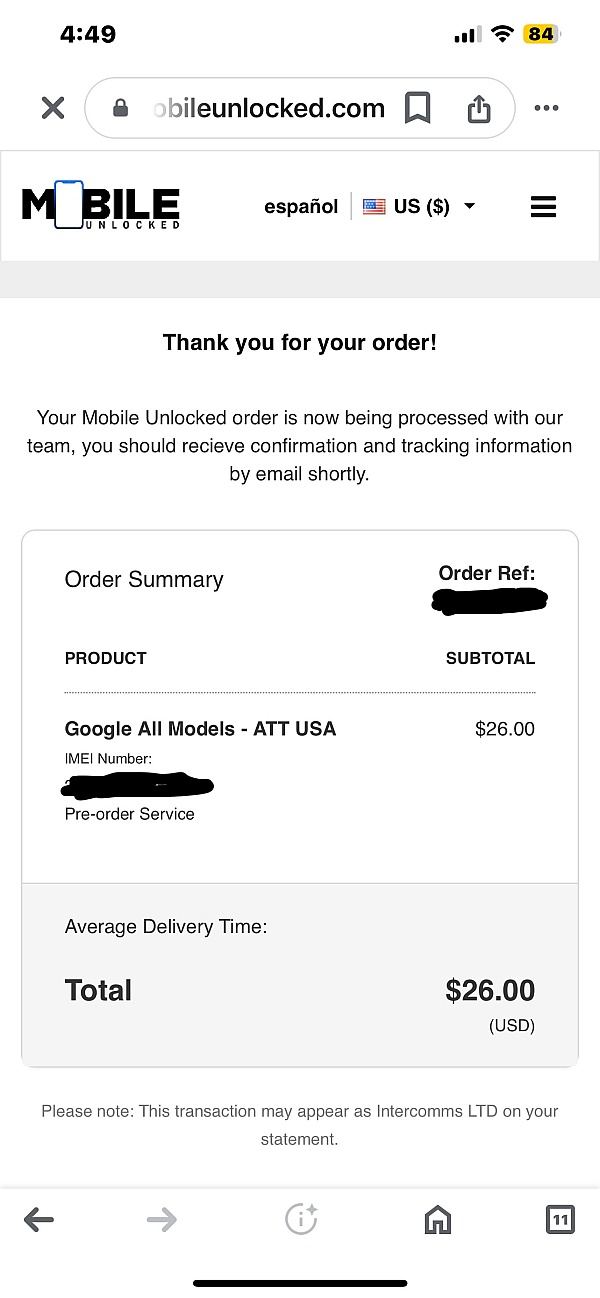Tap the Mobile Unlocked logo
The image size is (600, 1298).
[x=100, y=205]
